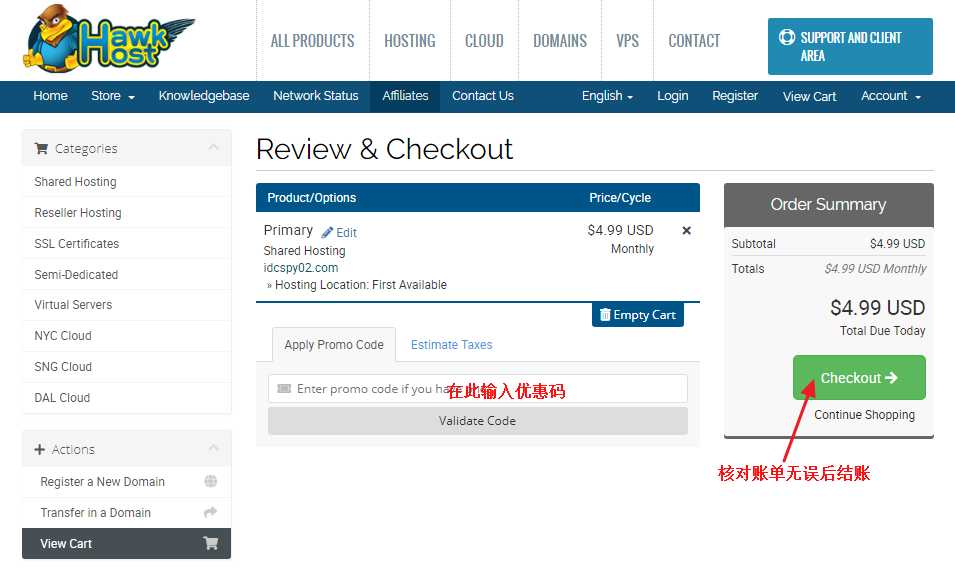Collapse the Actions panel chevron
Image resolution: width=955 pixels, height=568 pixels.
(213, 449)
